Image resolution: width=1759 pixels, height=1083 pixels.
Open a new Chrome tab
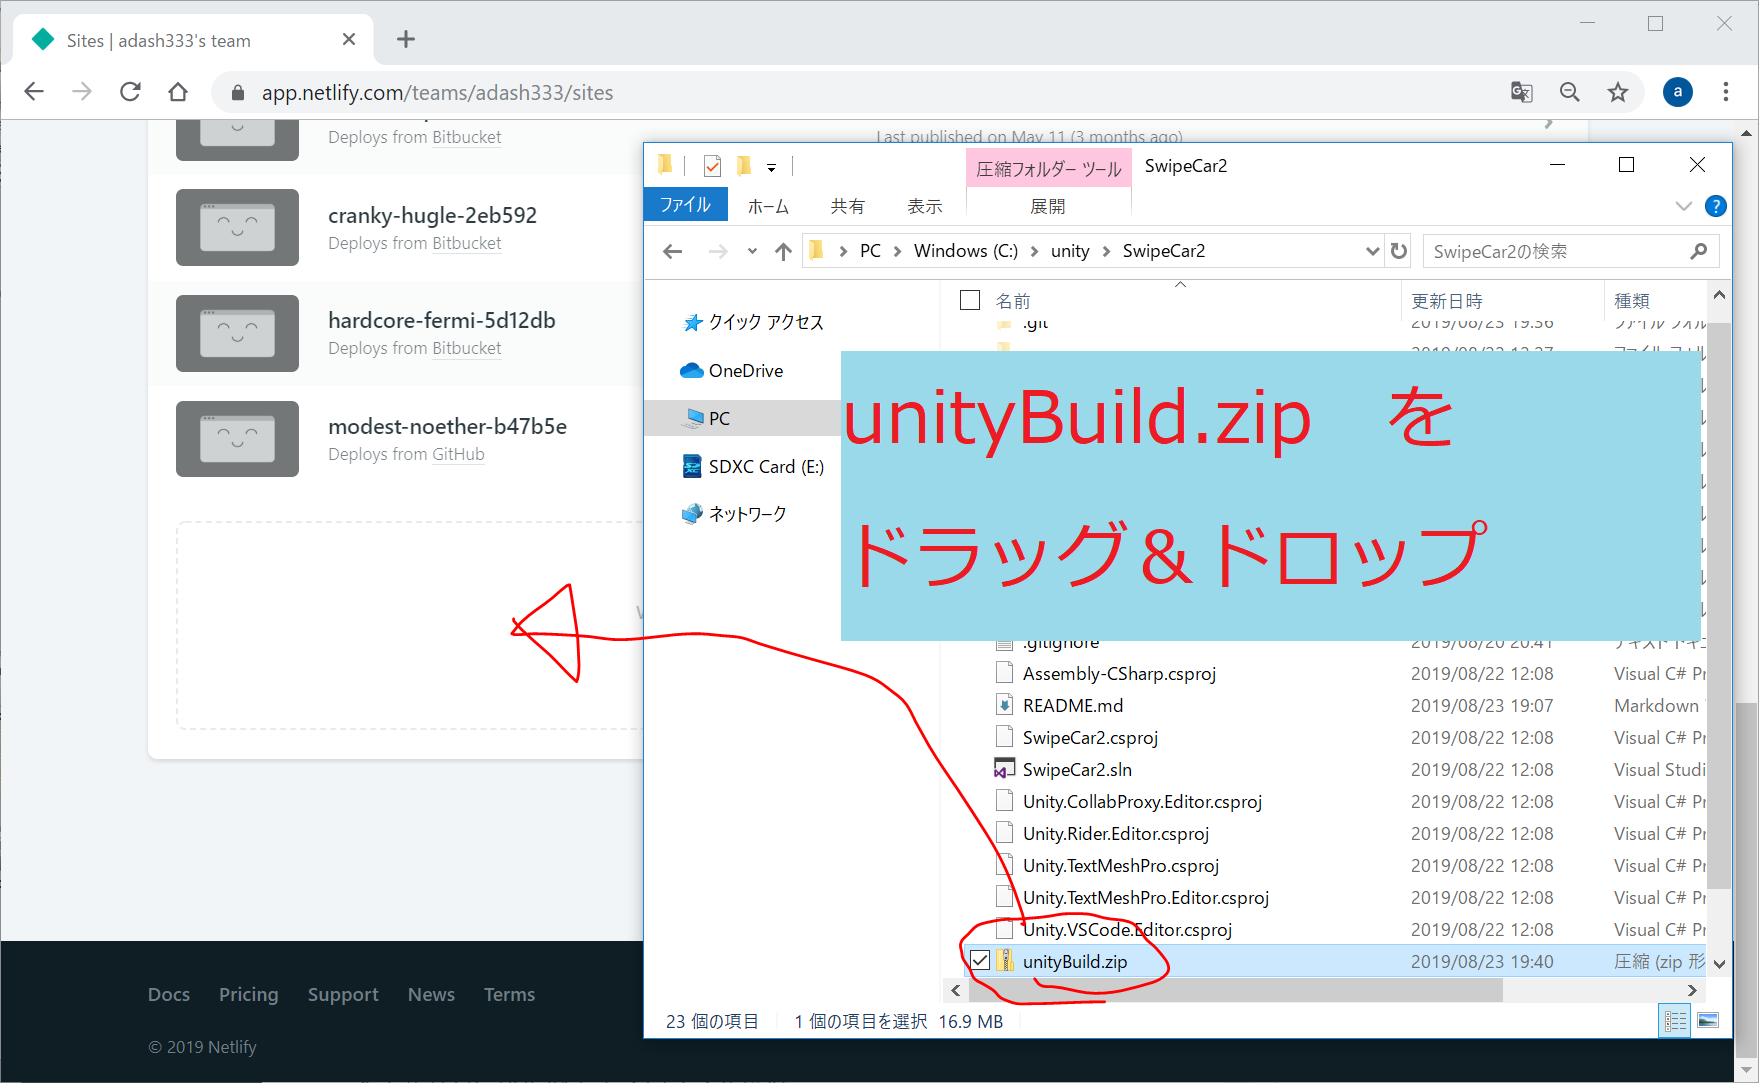[405, 40]
